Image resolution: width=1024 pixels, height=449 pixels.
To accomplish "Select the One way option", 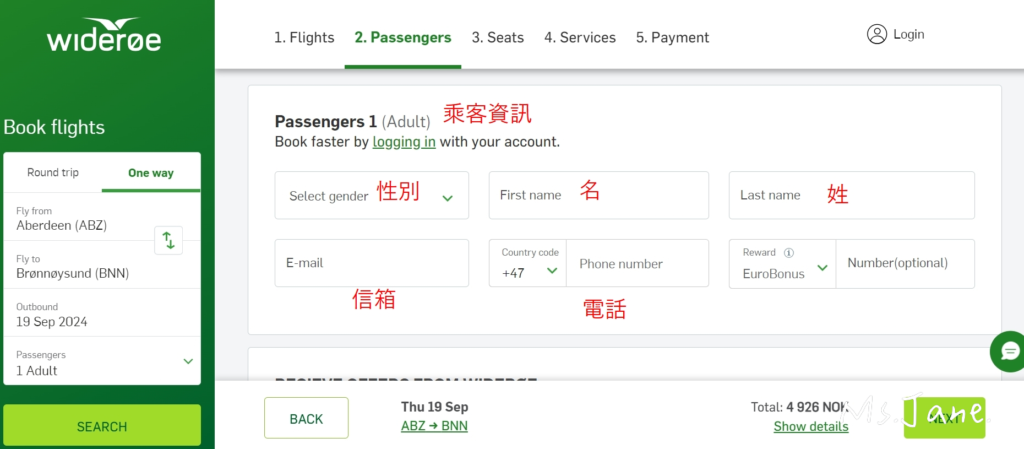I will tap(151, 173).
